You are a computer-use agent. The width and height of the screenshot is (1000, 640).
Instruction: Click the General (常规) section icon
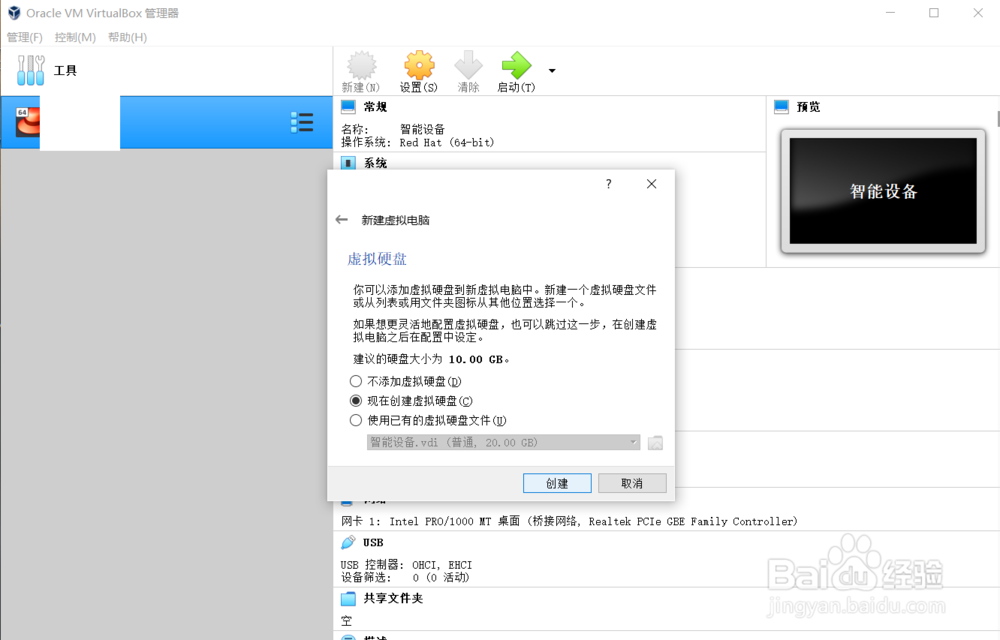(x=348, y=106)
